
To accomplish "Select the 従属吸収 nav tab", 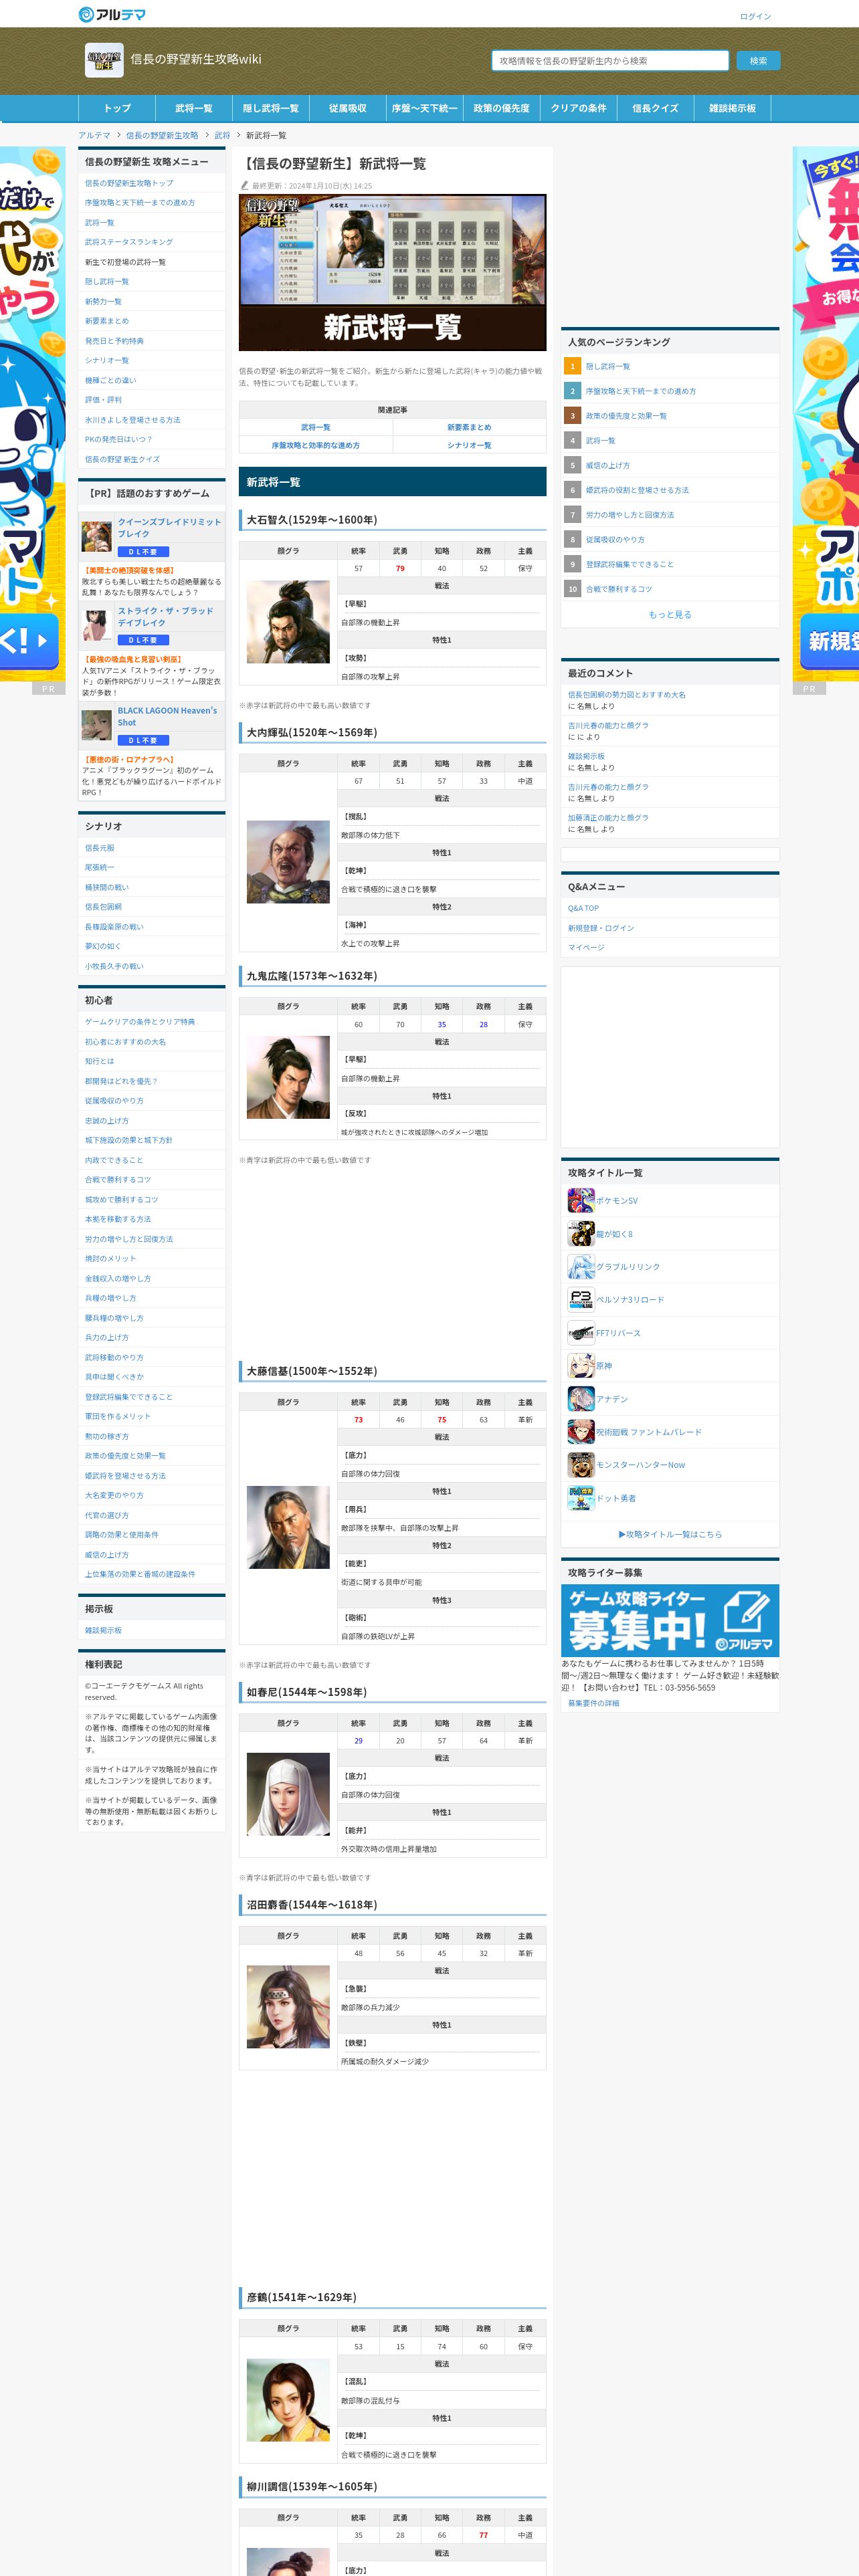I will pyautogui.click(x=348, y=108).
